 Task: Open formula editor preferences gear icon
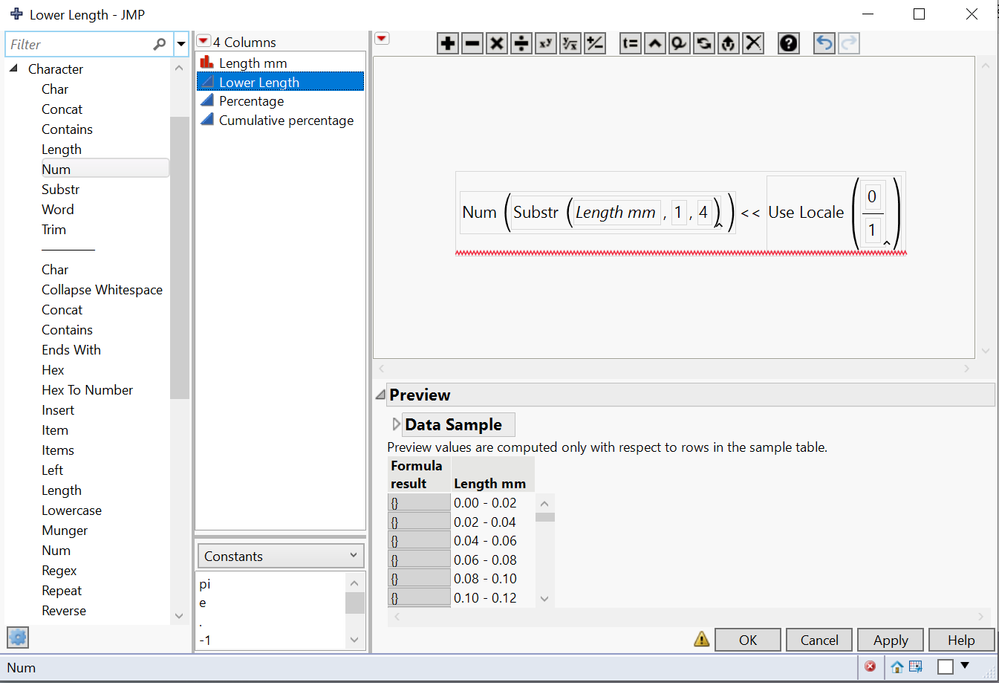pos(18,637)
